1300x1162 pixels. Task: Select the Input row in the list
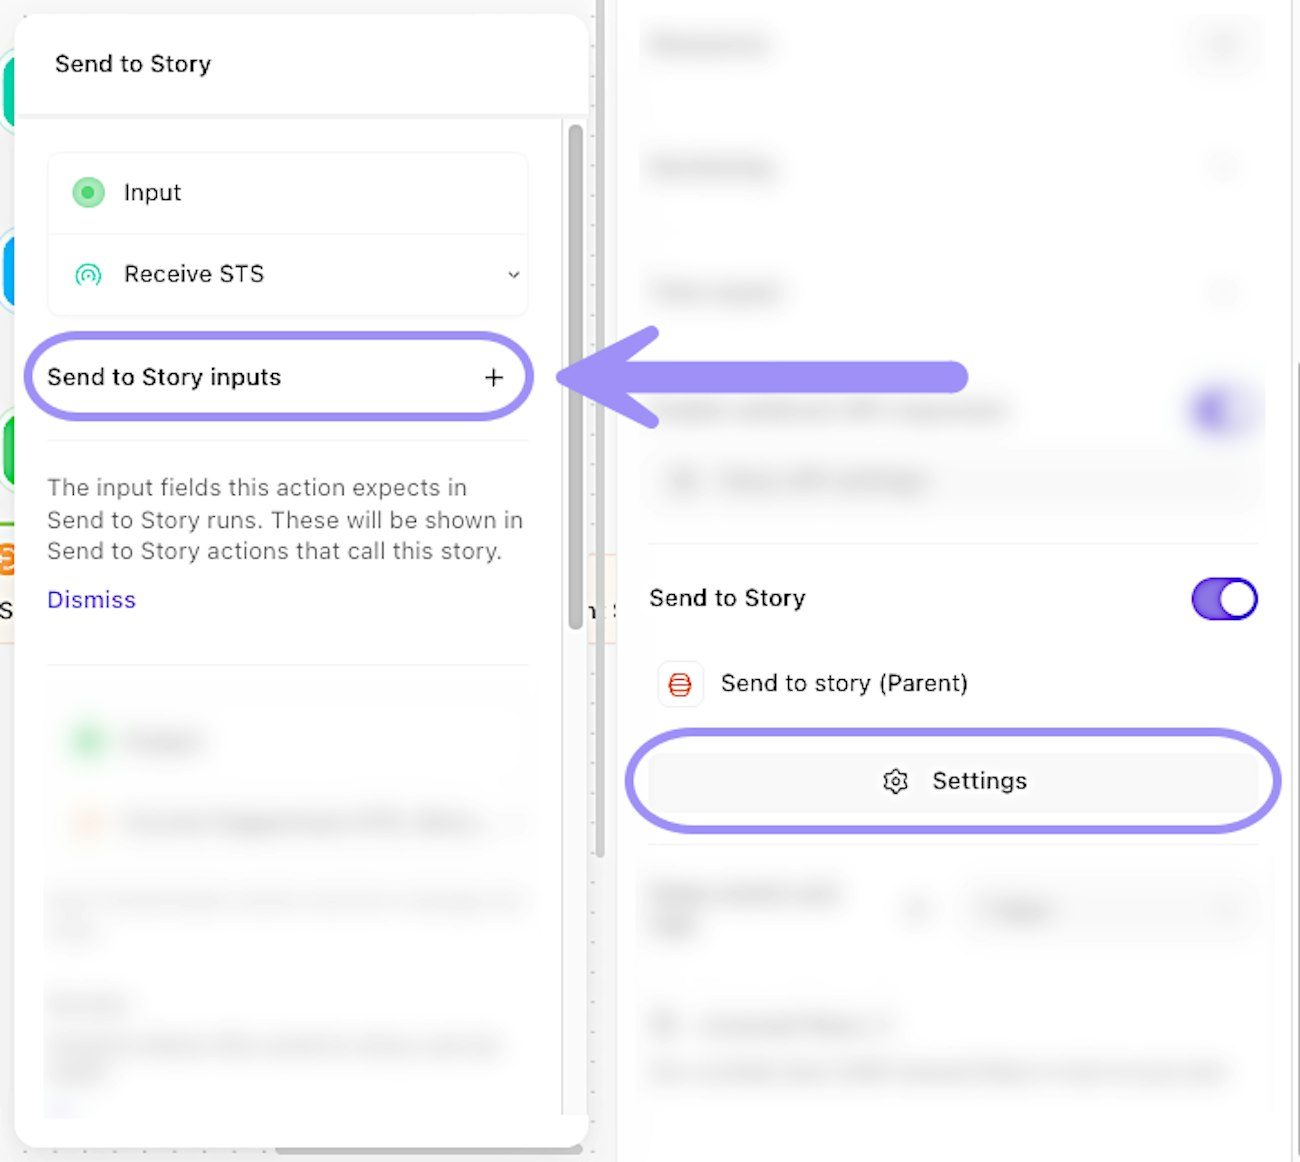[x=288, y=193]
